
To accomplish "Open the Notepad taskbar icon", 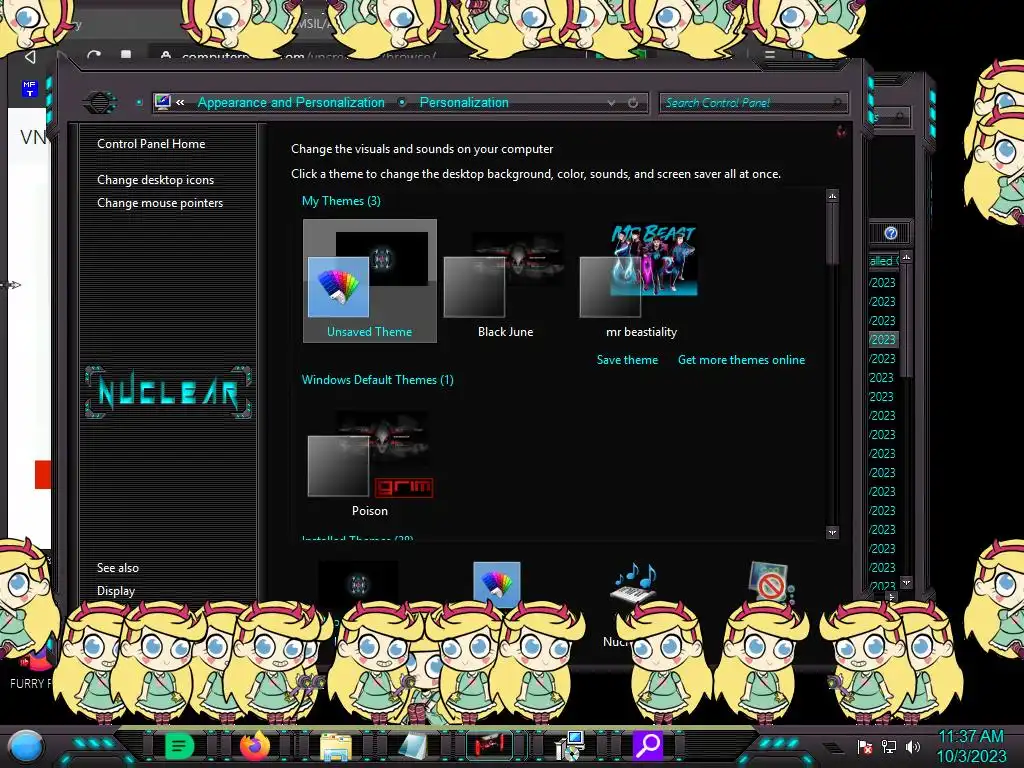I will (x=413, y=746).
